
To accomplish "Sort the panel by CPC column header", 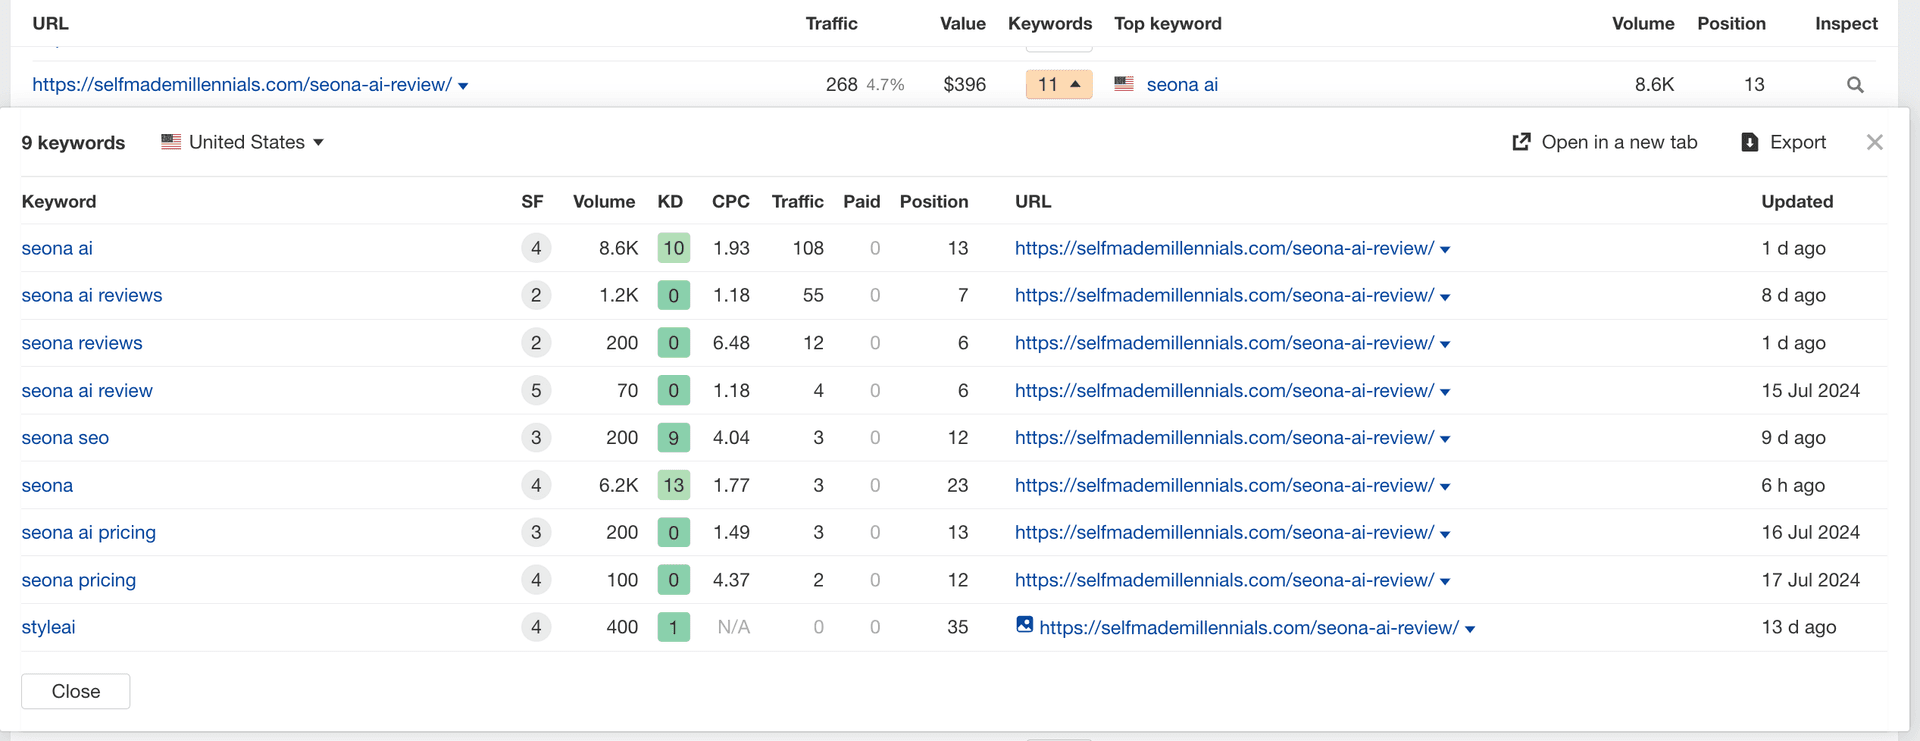I will (731, 201).
